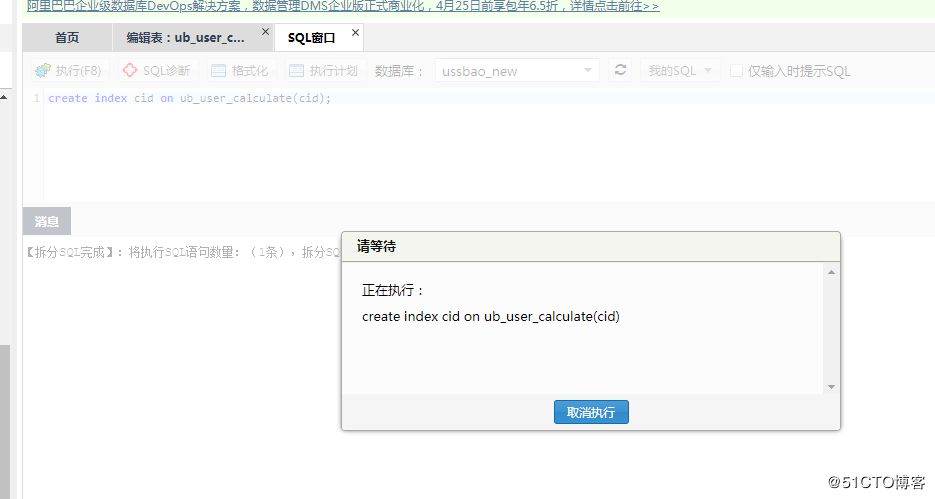Click the left panel scrollbar thumb
The image size is (935, 499).
5,421
